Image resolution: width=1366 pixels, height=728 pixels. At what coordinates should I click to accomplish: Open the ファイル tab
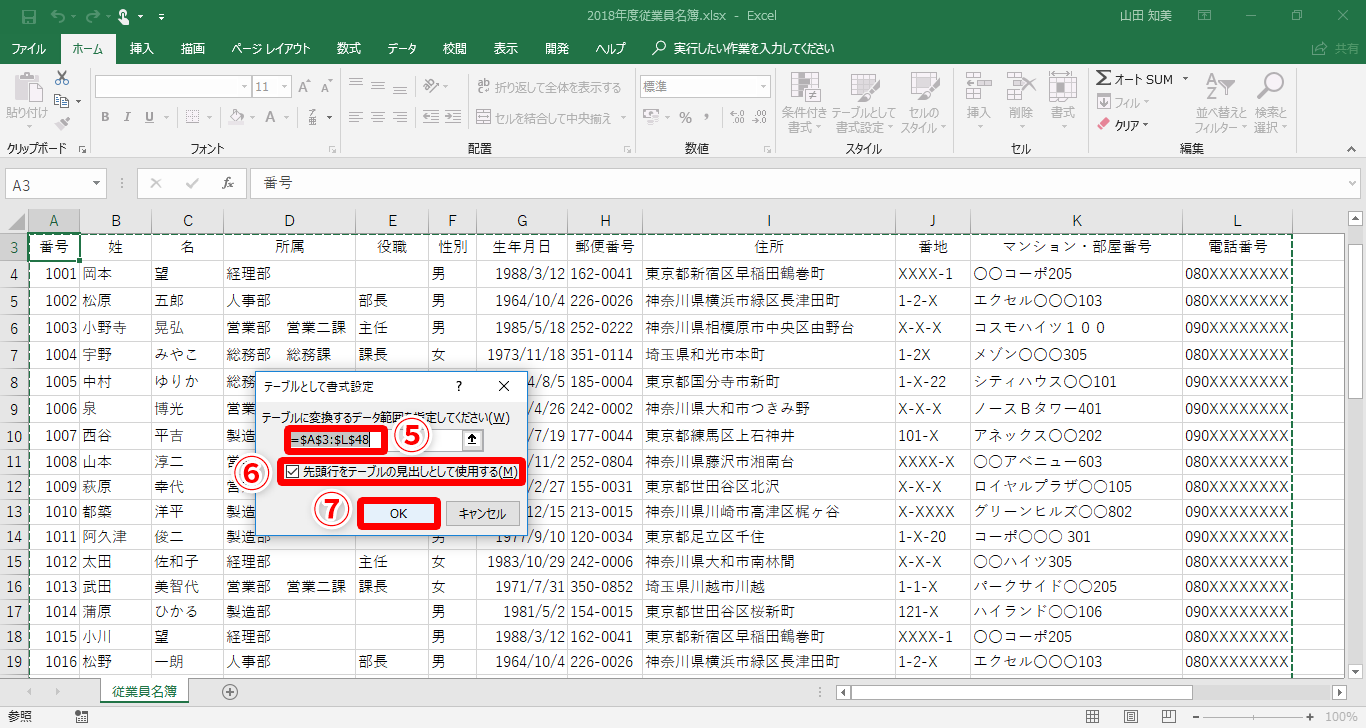[29, 48]
